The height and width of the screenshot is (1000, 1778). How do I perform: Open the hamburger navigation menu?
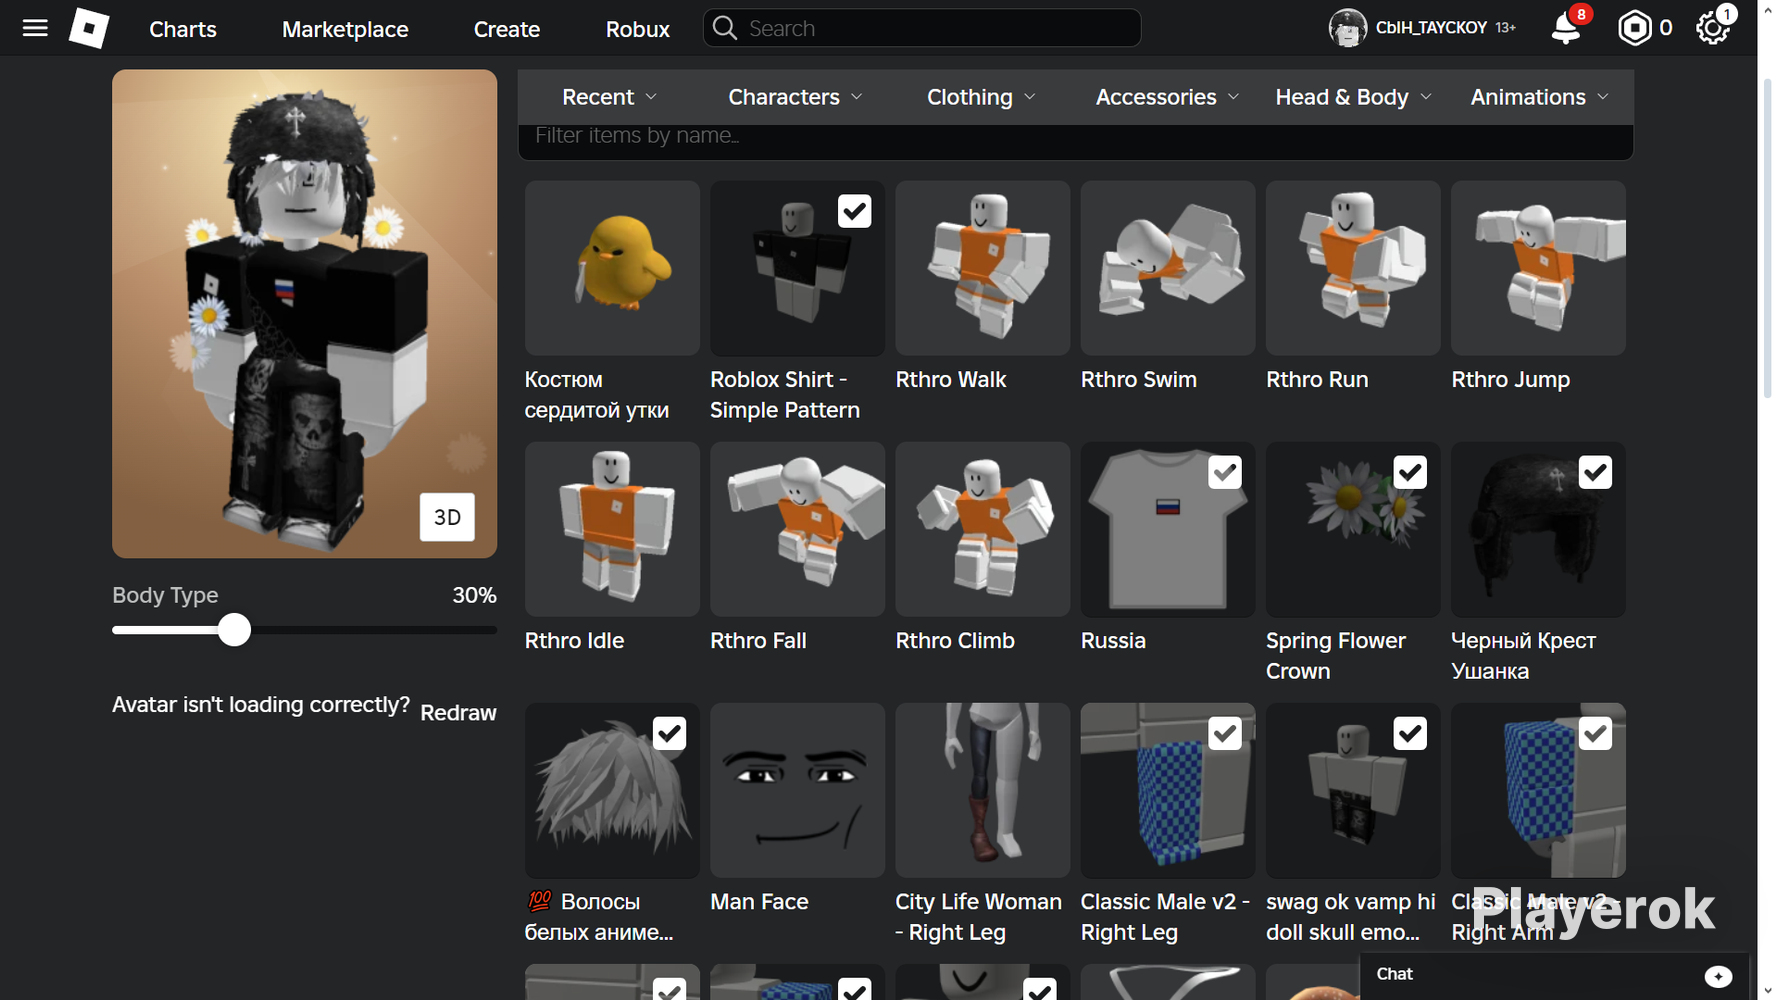click(x=35, y=28)
